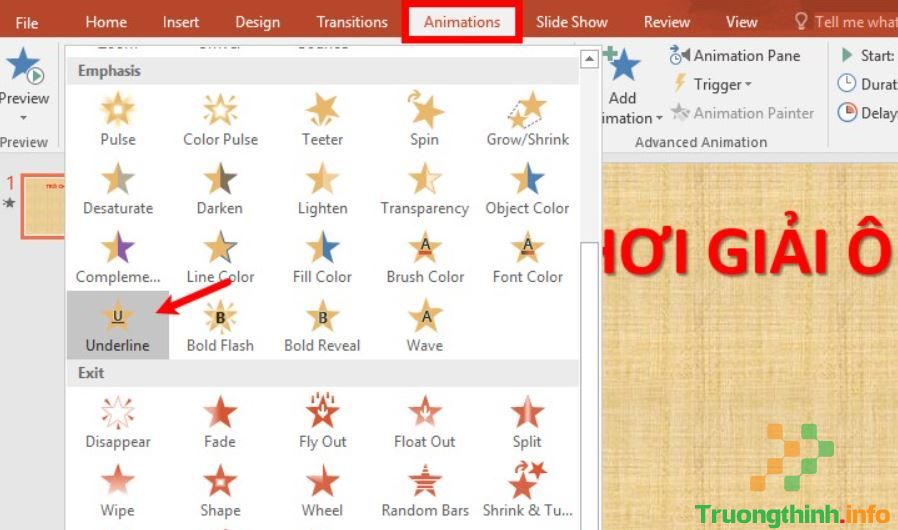Click the Emphasis section header

[x=323, y=71]
